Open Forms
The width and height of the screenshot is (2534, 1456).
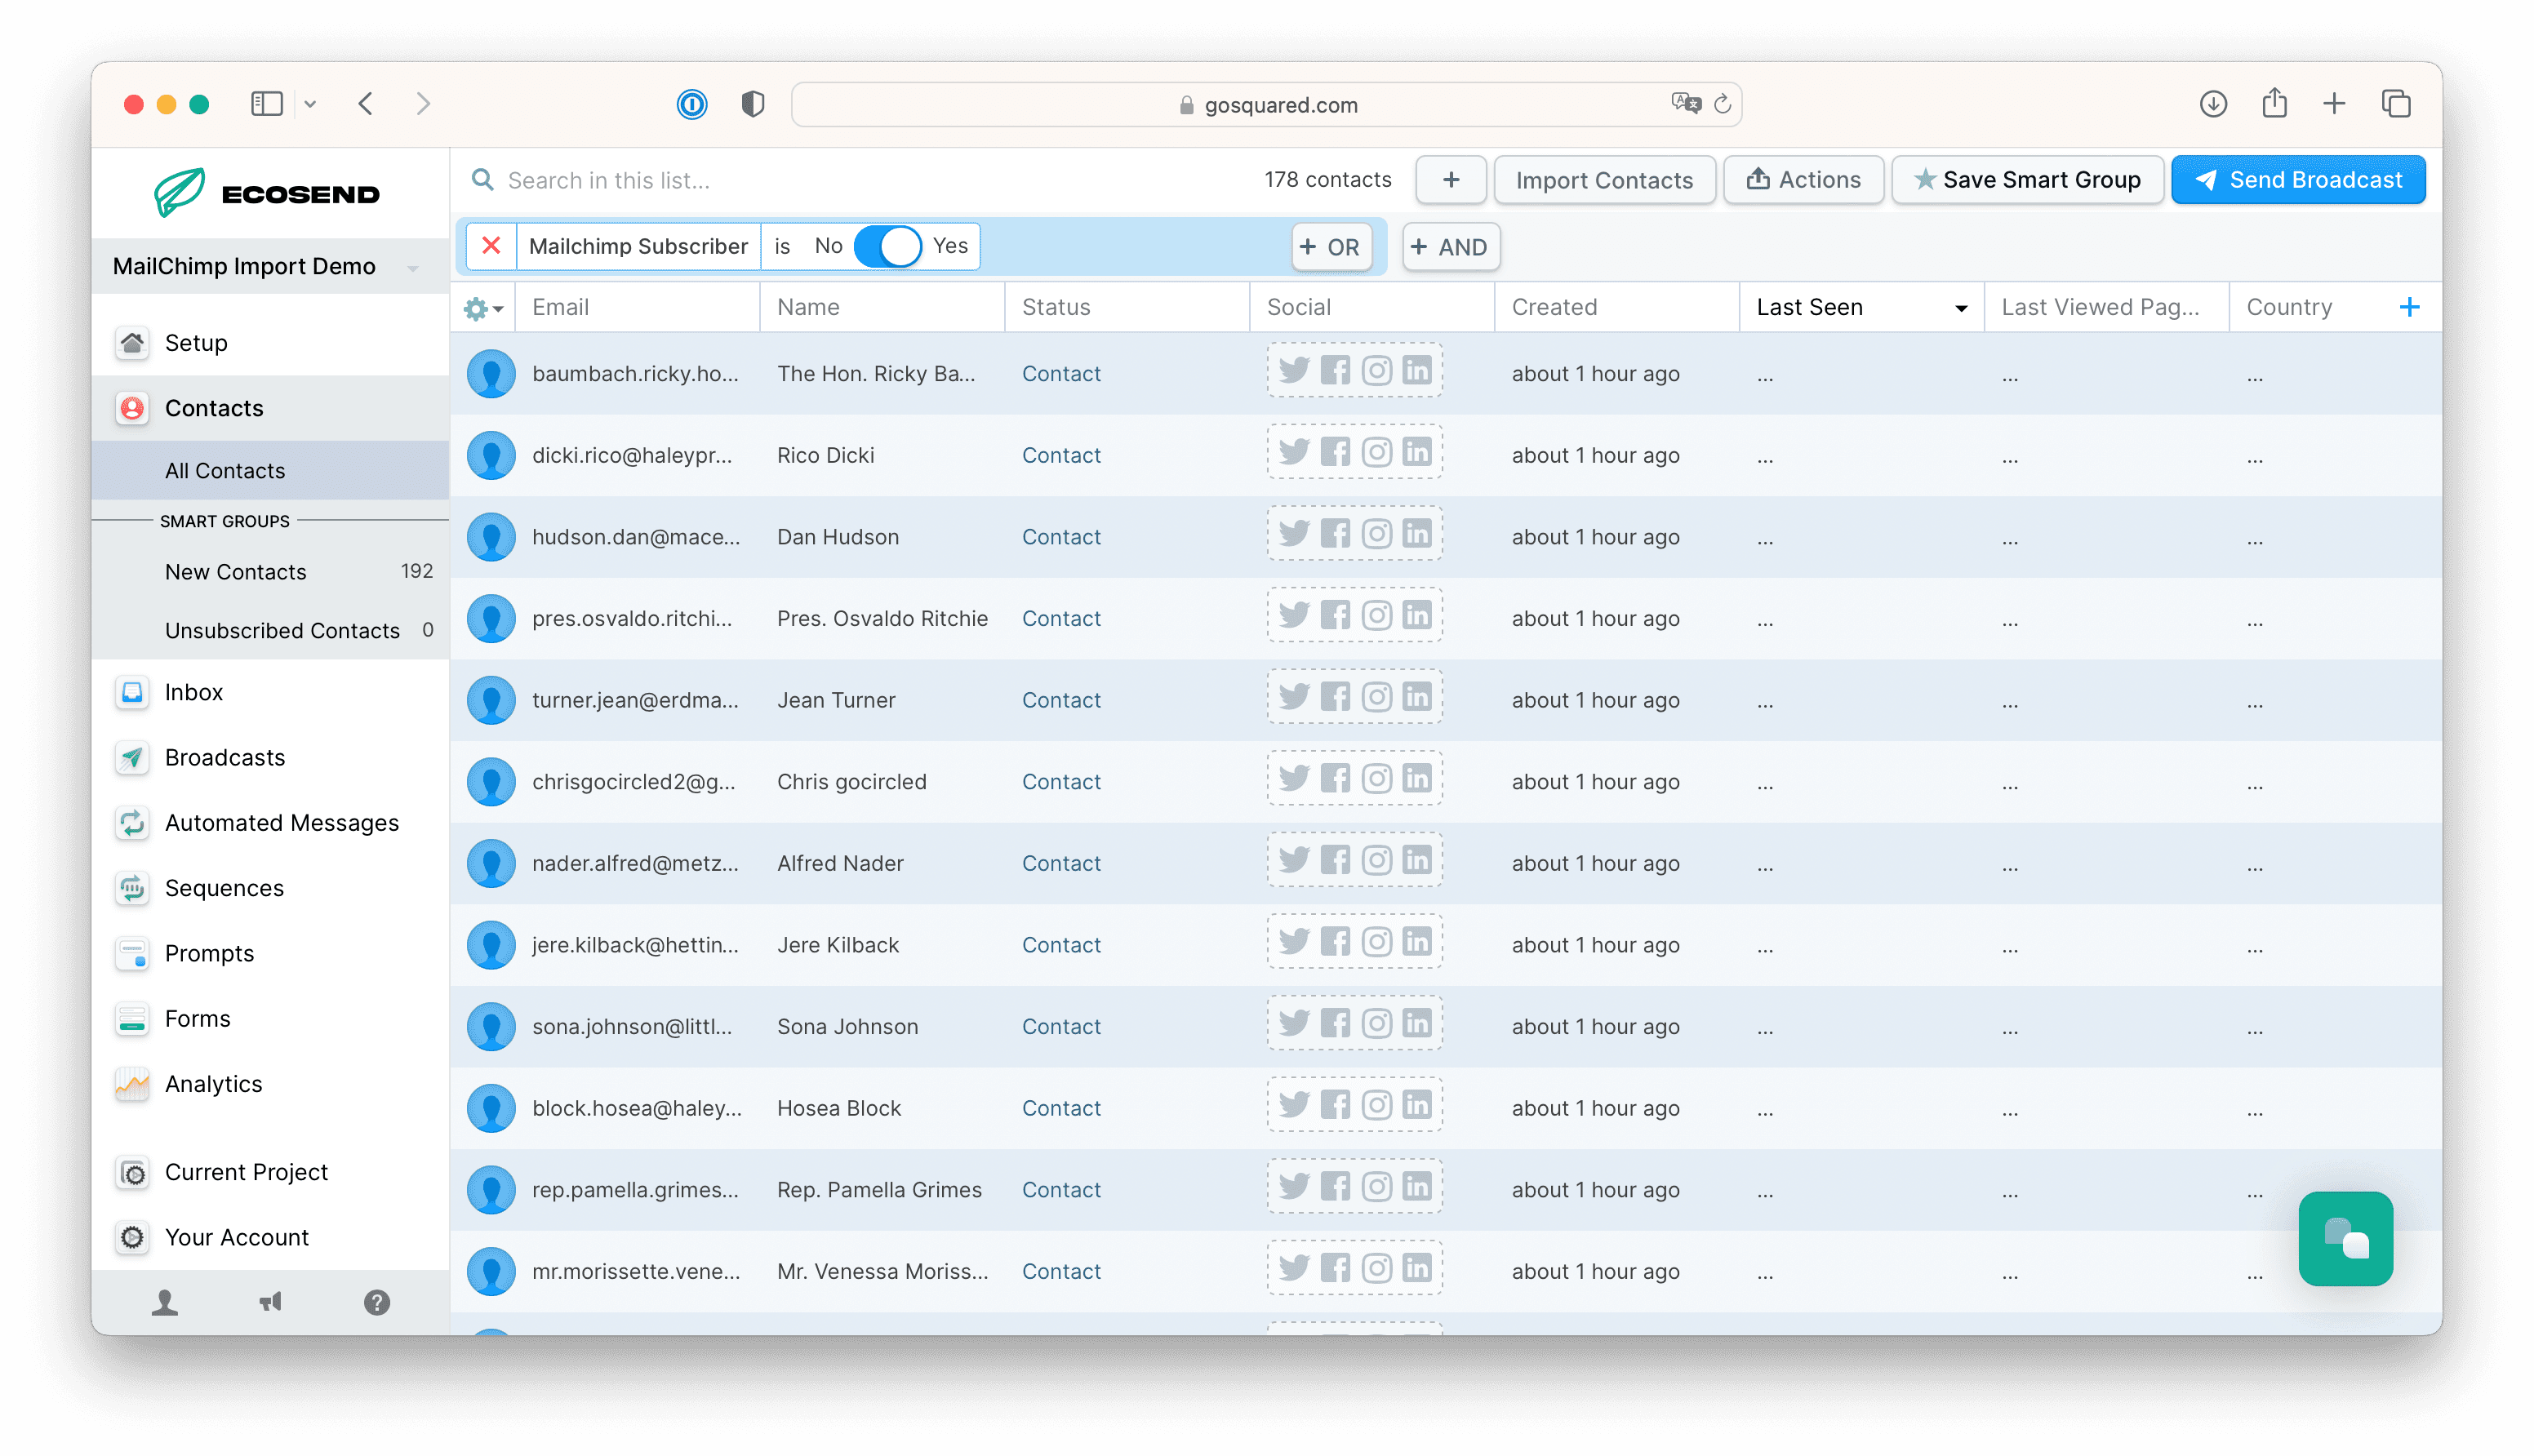pyautogui.click(x=270, y=1019)
